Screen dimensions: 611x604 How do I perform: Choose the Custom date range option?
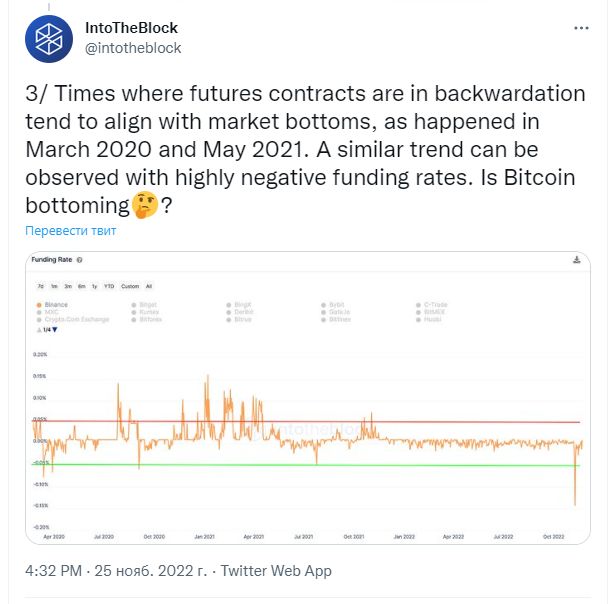[130, 285]
